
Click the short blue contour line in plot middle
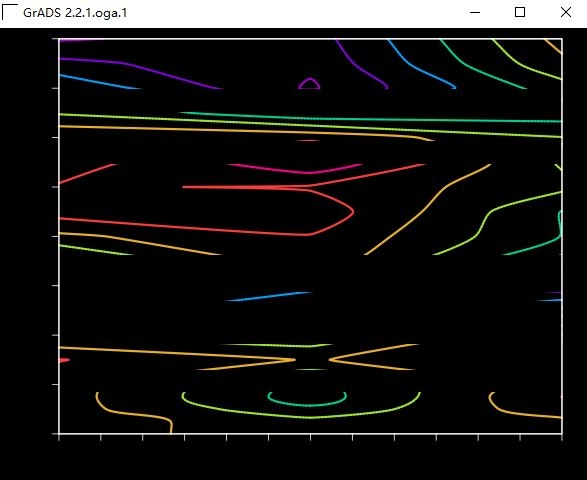[268, 297]
